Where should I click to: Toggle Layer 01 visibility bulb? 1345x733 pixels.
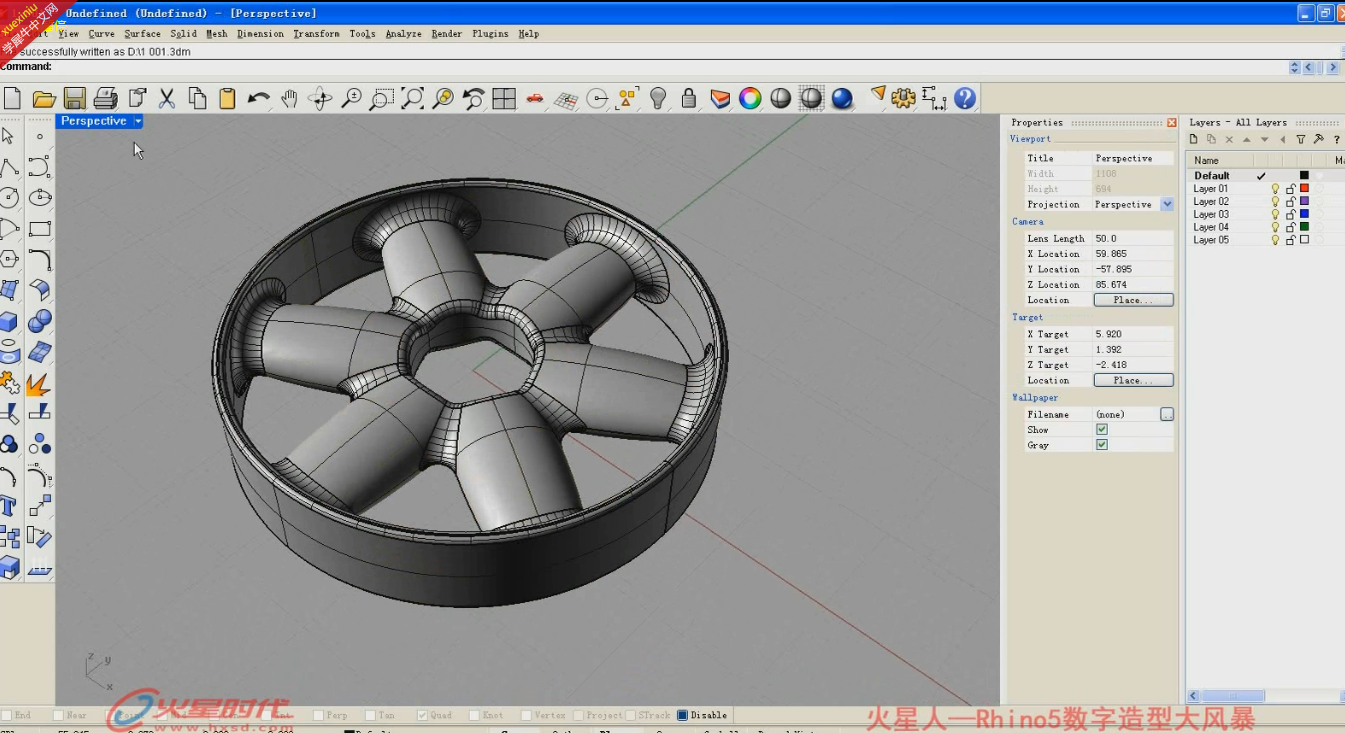(1275, 188)
